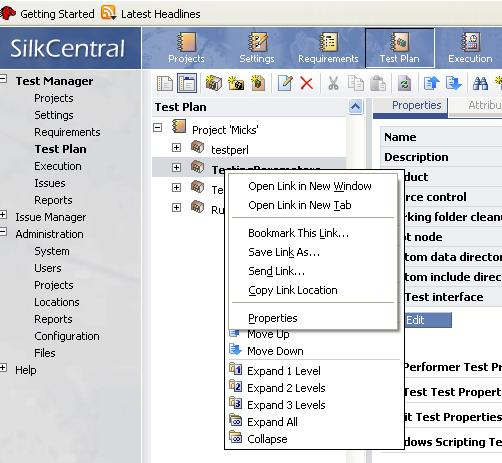Choose Send Link menu entry
This screenshot has width=502, height=463.
[x=313, y=271]
